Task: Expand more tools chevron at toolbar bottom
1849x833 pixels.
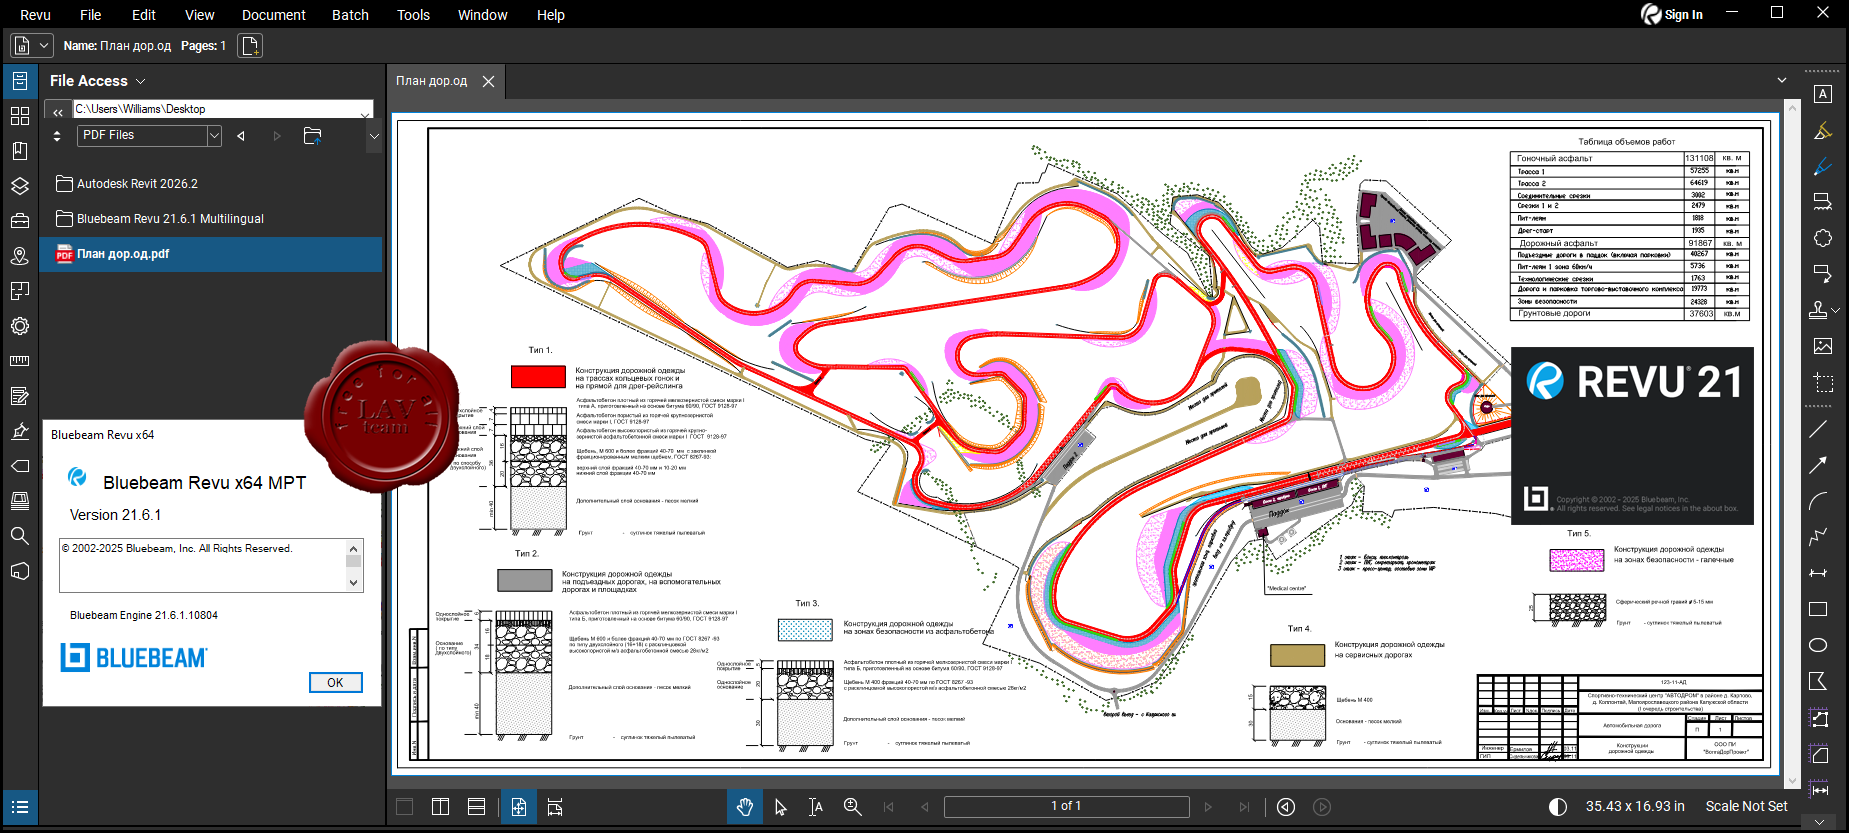Action: 1819,822
